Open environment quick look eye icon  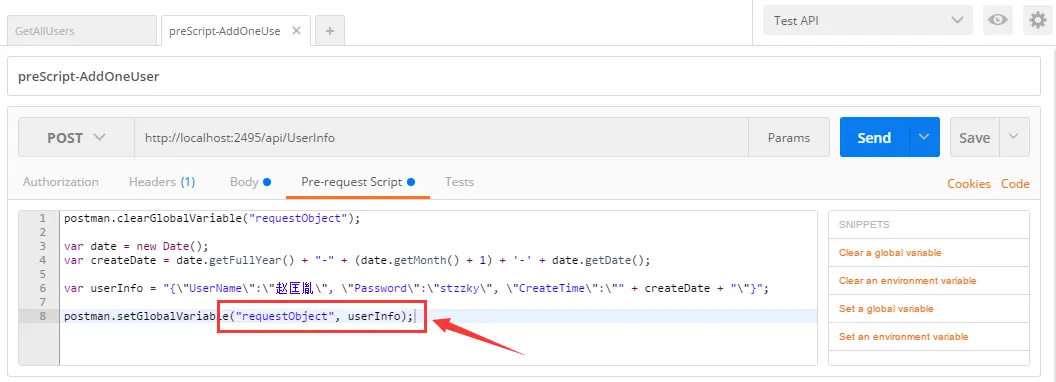click(x=997, y=20)
